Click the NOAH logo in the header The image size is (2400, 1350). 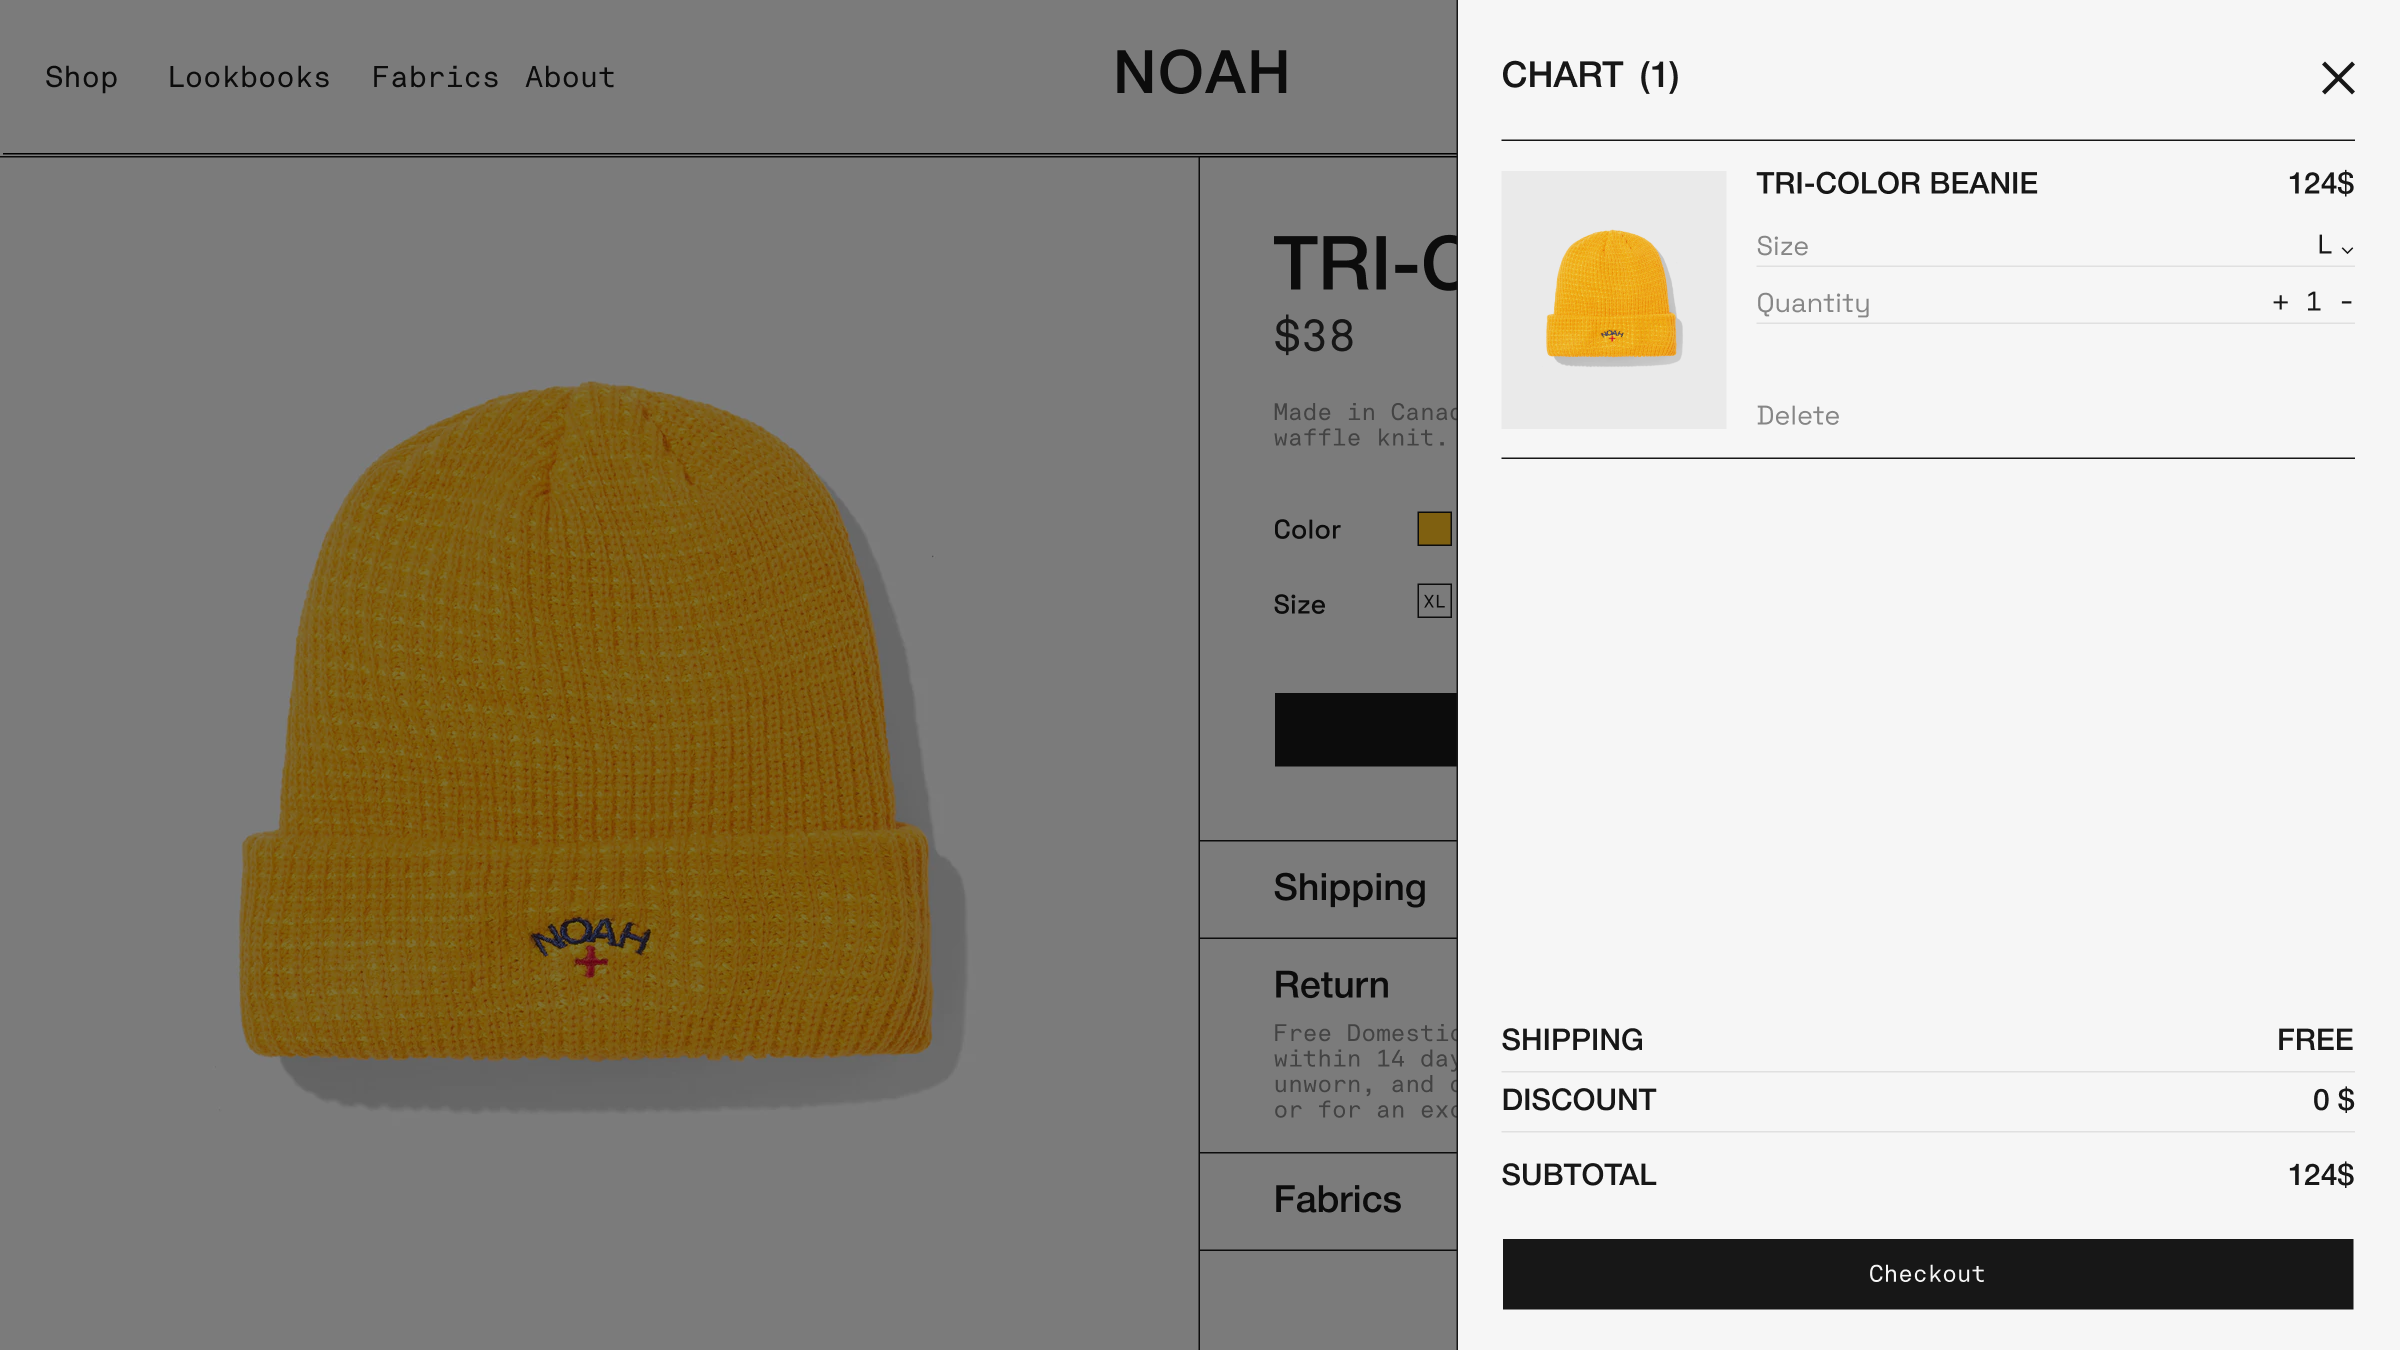click(1201, 73)
